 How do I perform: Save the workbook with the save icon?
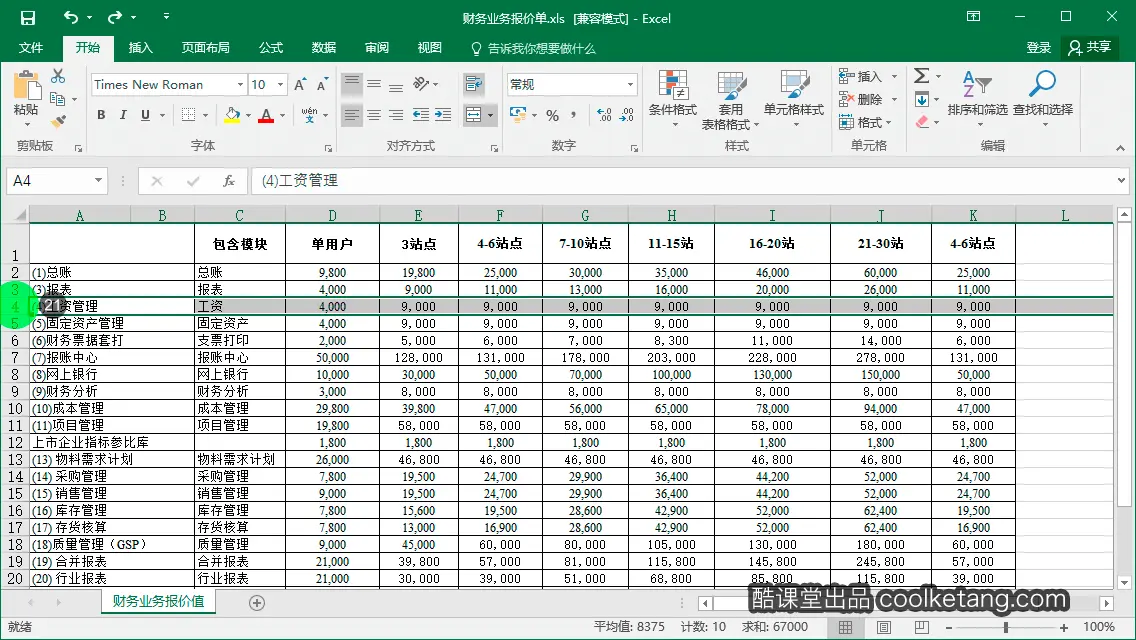(28, 17)
